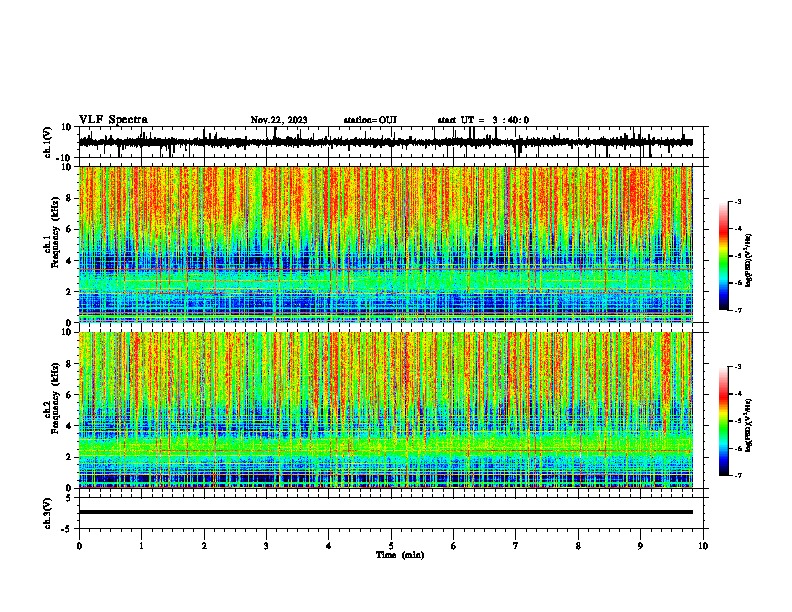Click the ch.2 spectrogram color scale bar

(724, 421)
